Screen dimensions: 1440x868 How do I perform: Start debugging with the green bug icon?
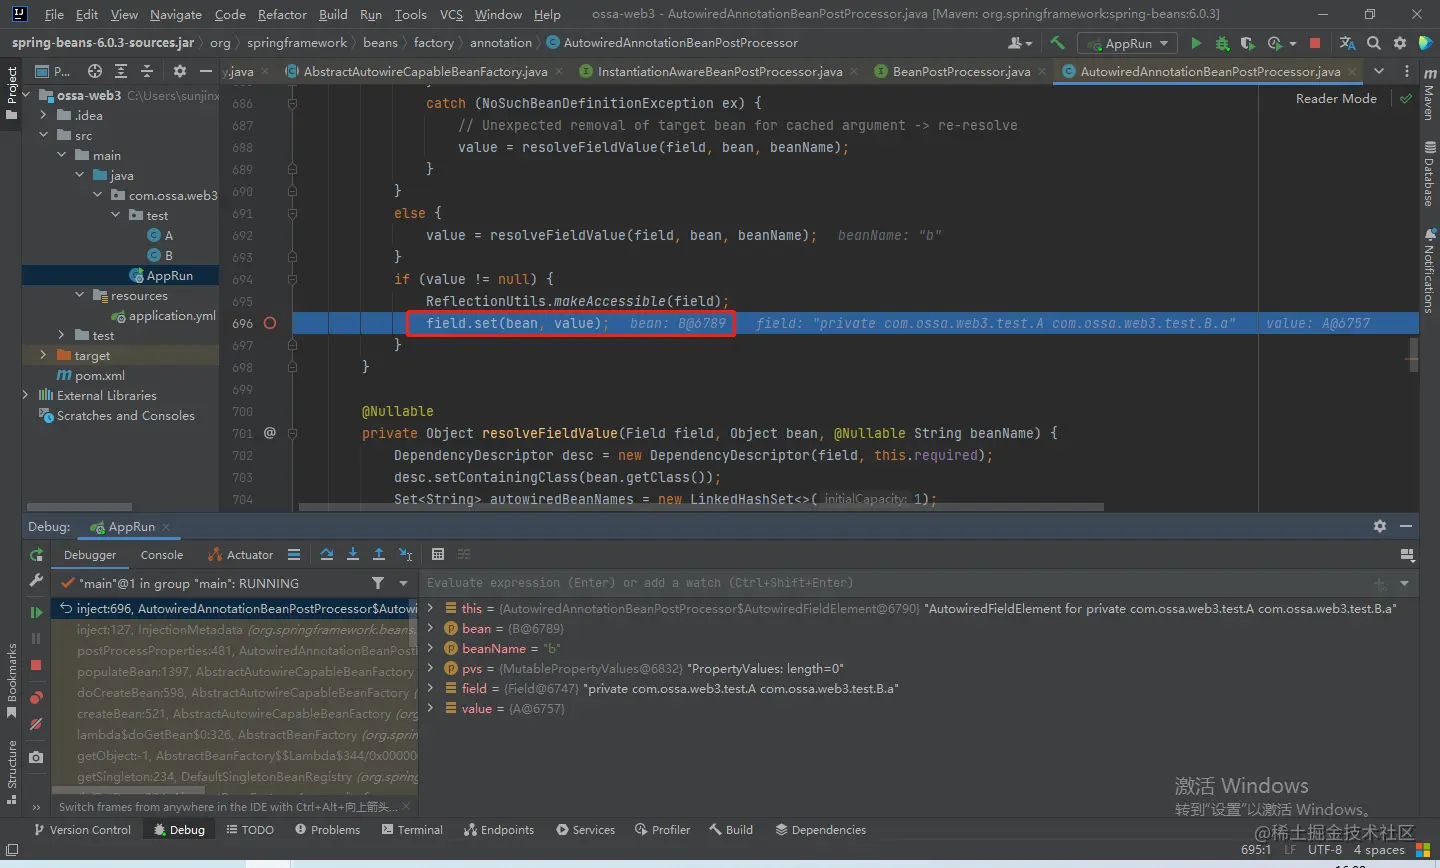click(1222, 43)
